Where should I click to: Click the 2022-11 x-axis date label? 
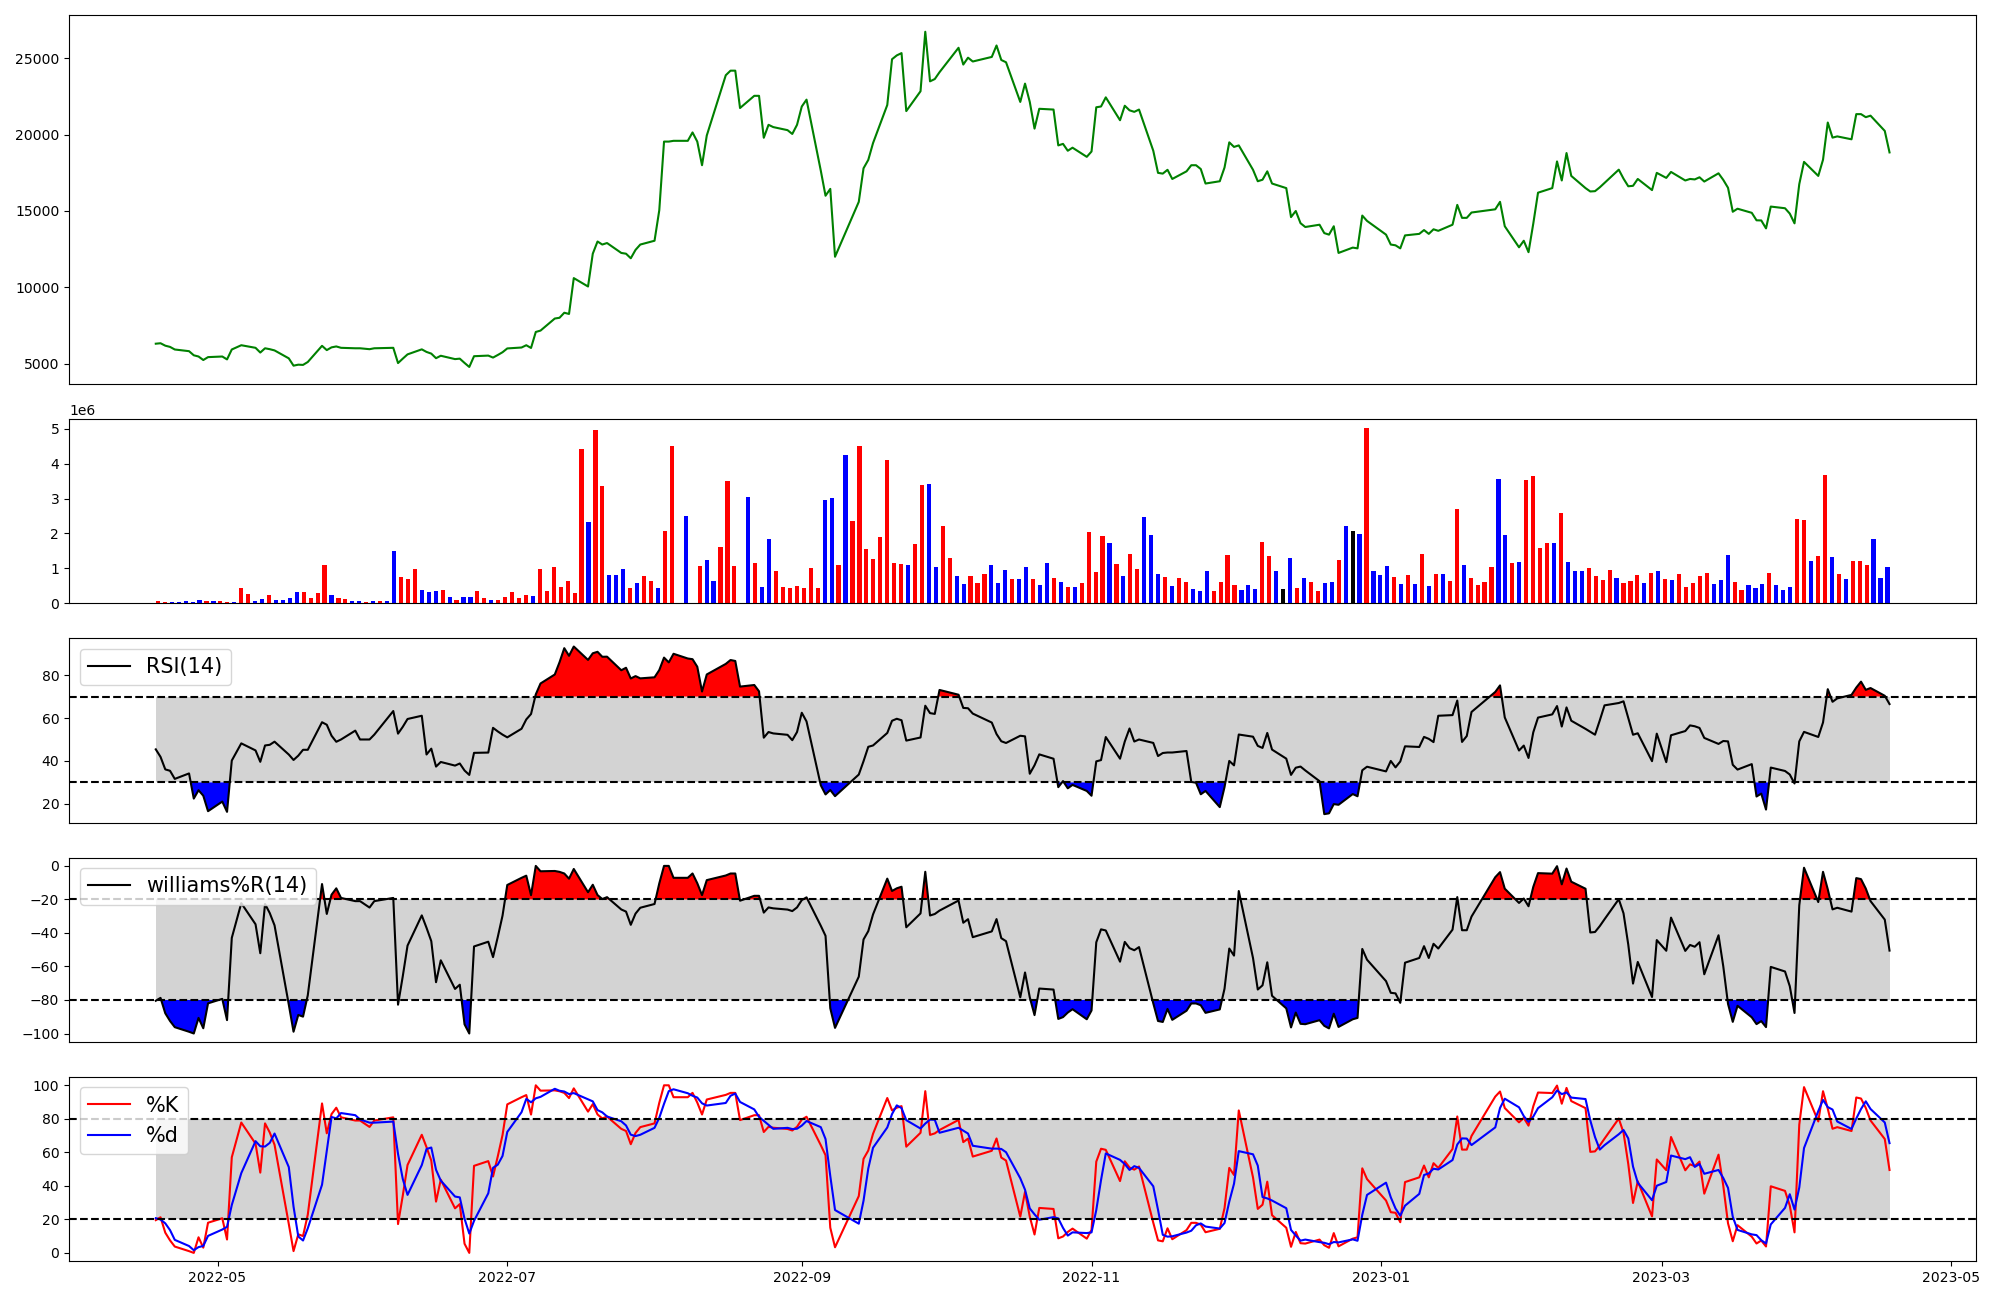coord(1091,1277)
